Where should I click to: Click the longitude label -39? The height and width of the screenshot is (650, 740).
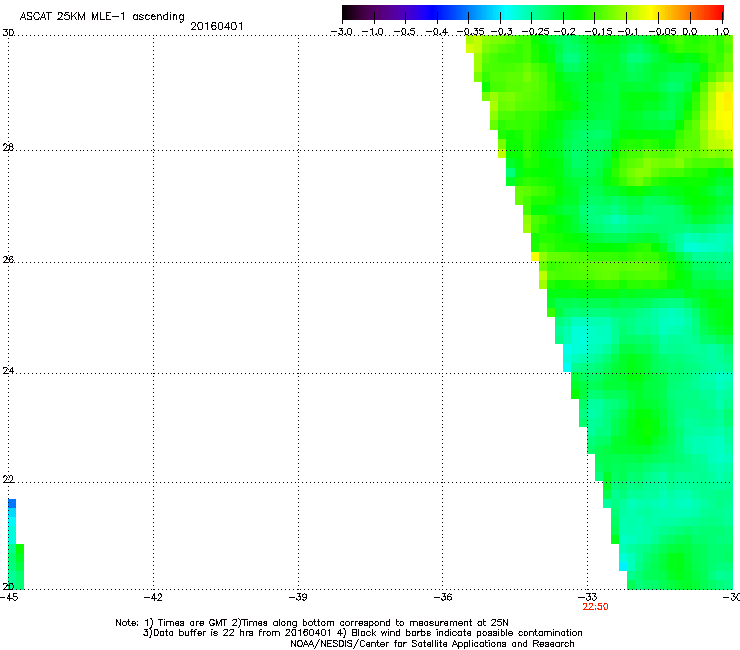298,598
